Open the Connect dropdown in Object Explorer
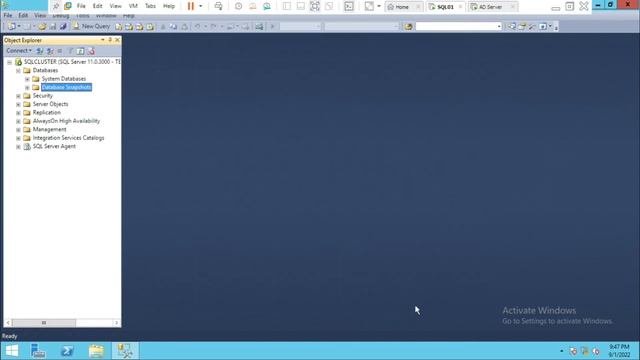The image size is (640, 360). click(x=19, y=51)
